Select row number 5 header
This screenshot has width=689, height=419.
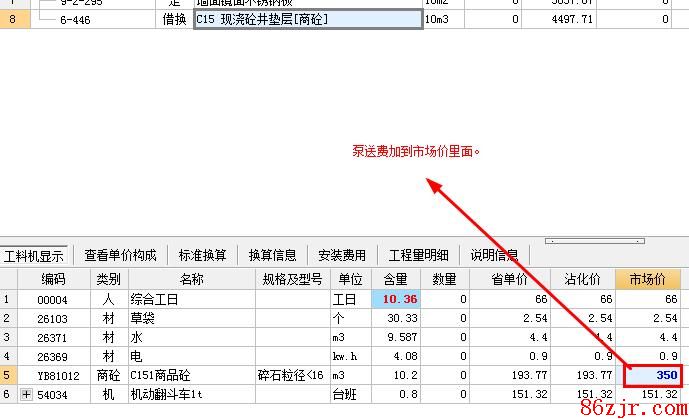8,376
